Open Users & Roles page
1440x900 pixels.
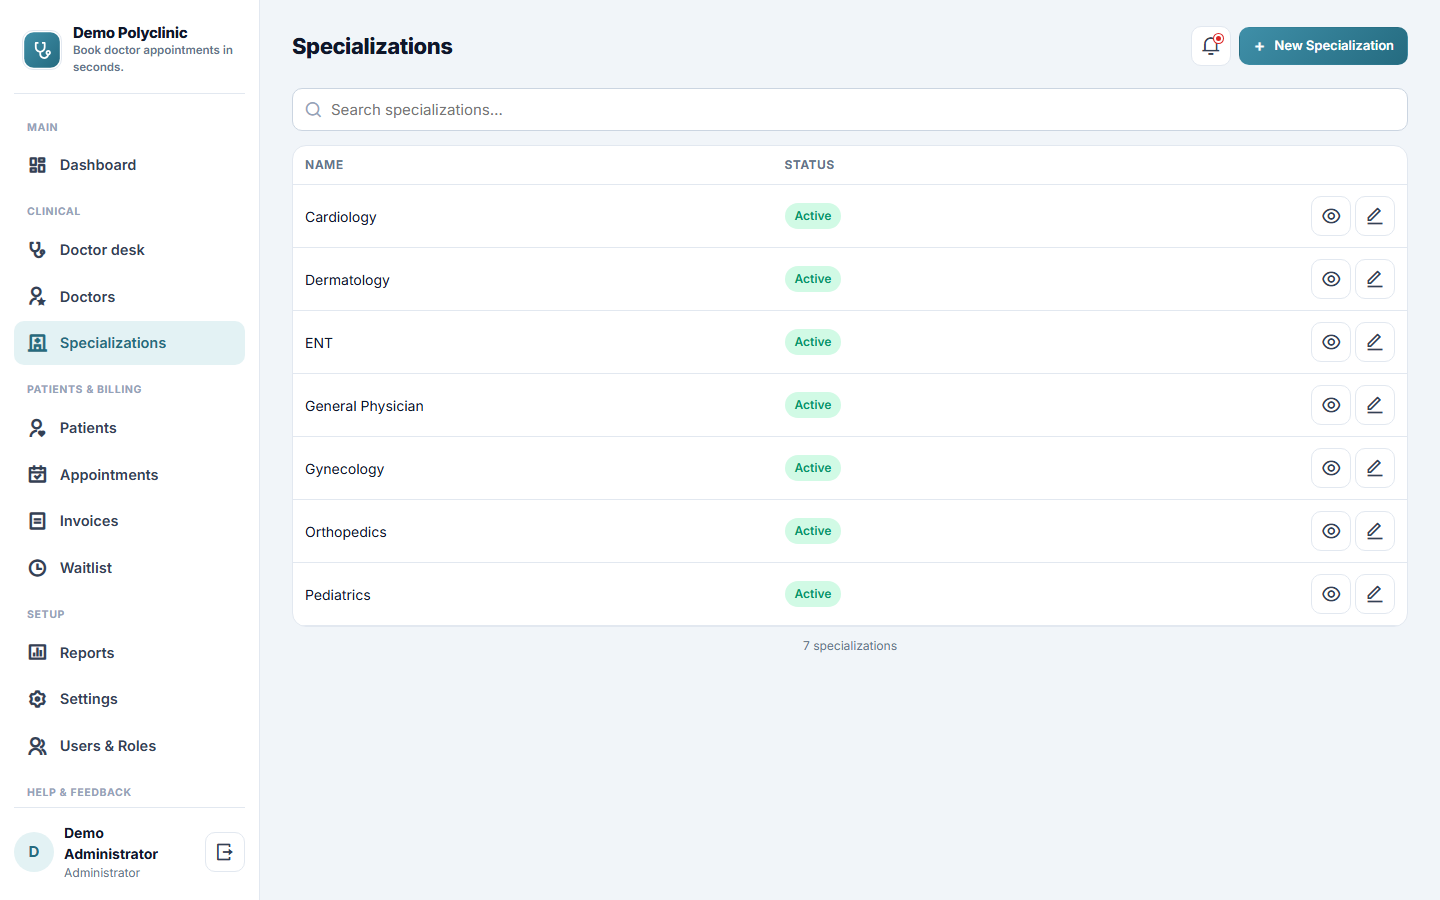[129, 746]
